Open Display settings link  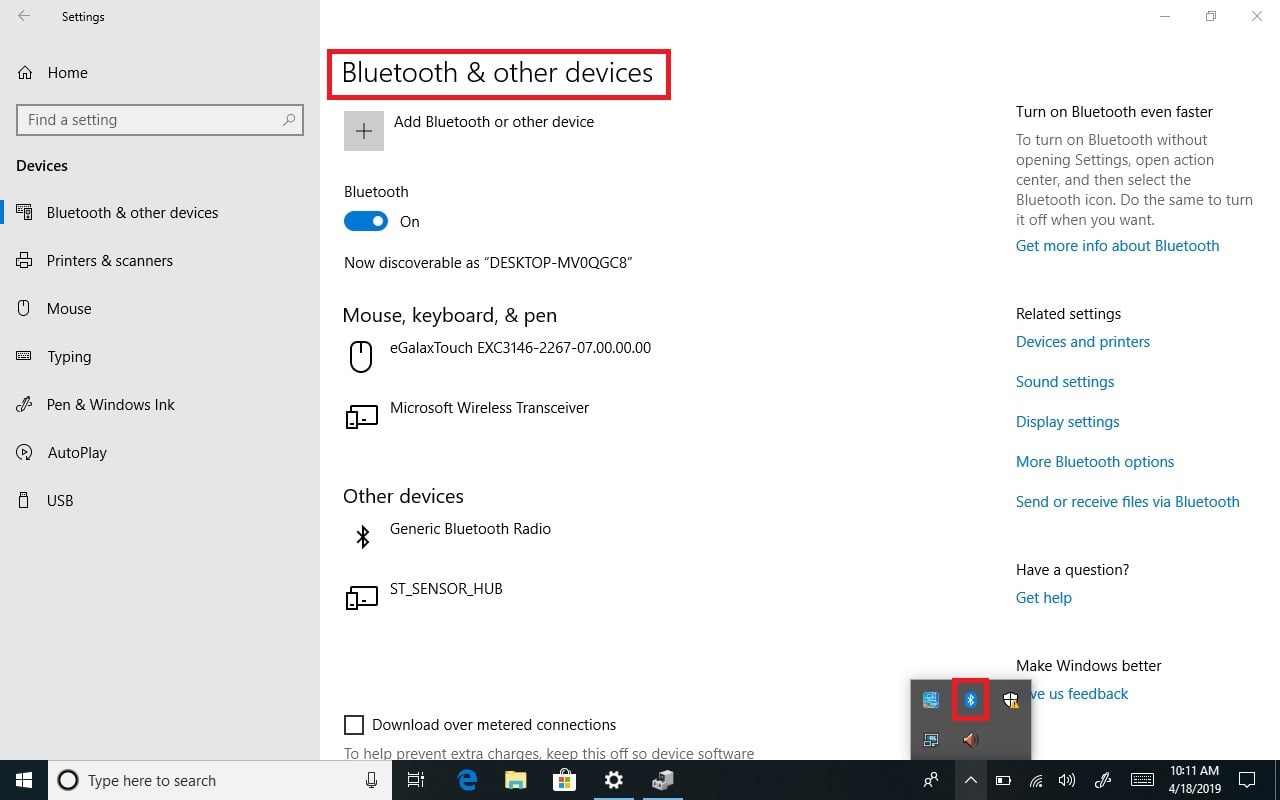(1068, 422)
